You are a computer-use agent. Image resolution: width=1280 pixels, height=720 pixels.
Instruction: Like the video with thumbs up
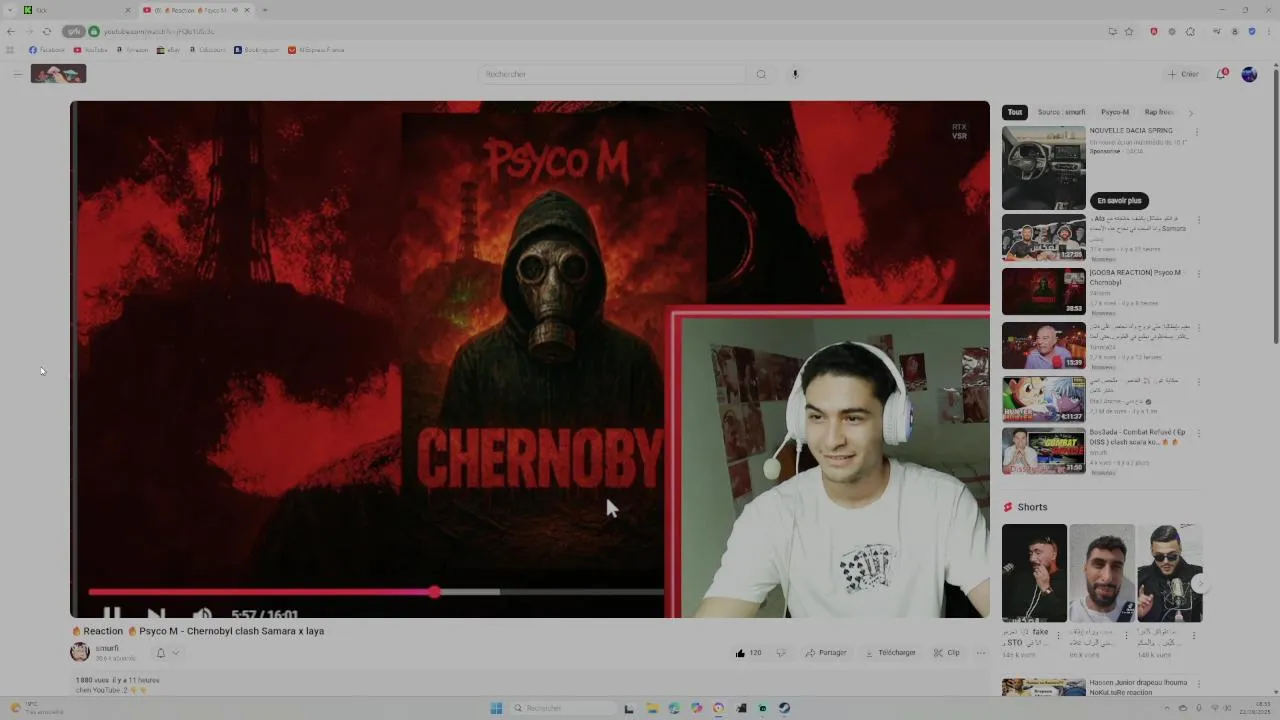[748, 653]
